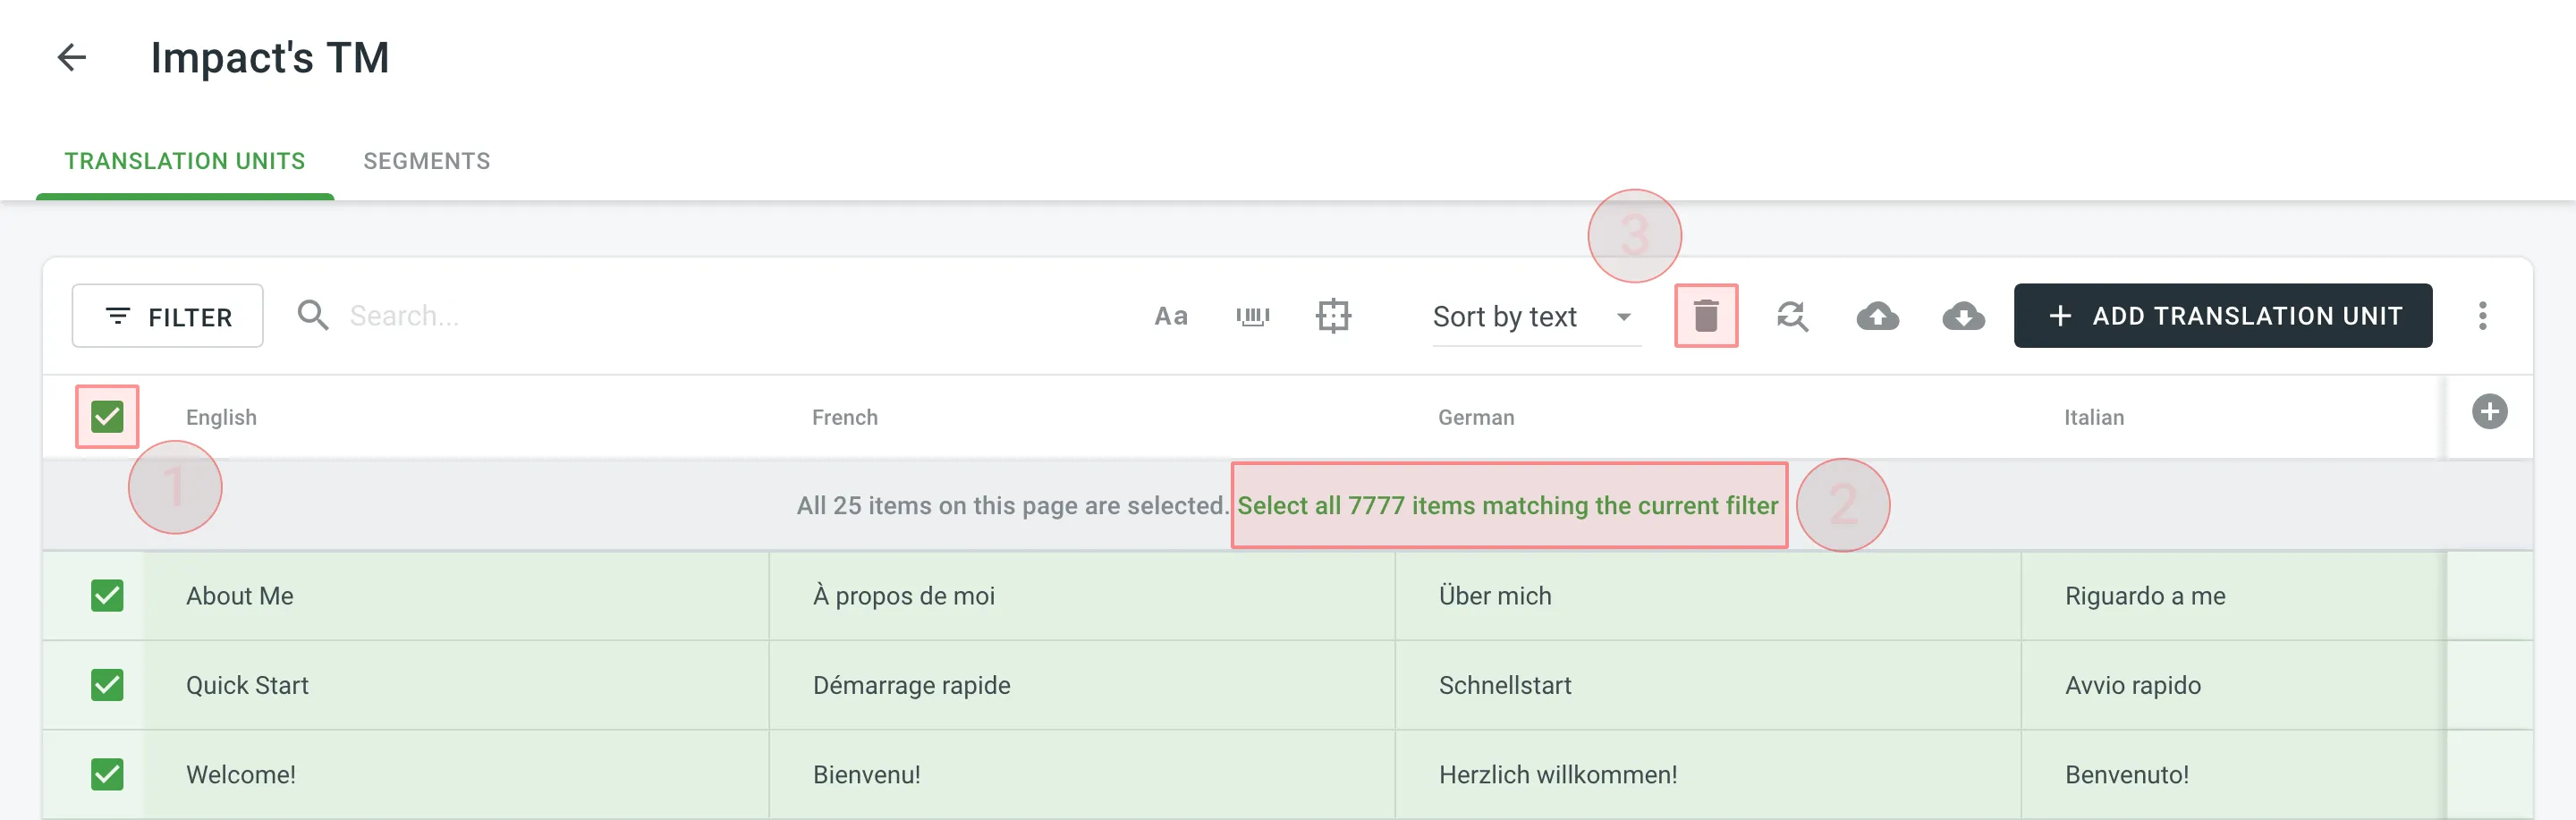Click the 'Benvenuto!' cell
Screen dimensions: 2576x820
2234,774
